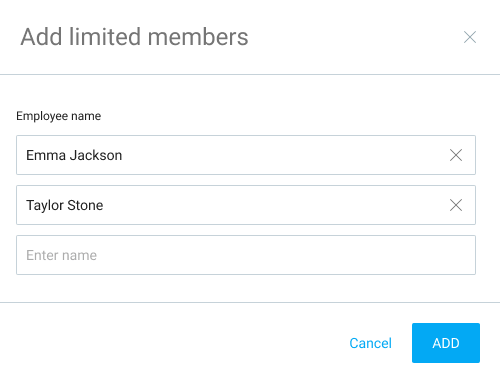Click the Add limited members heading

pyautogui.click(x=134, y=37)
